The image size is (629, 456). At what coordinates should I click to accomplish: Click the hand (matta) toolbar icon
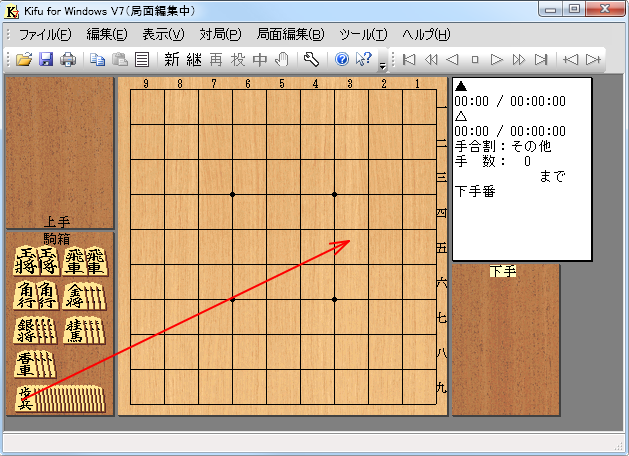(282, 59)
